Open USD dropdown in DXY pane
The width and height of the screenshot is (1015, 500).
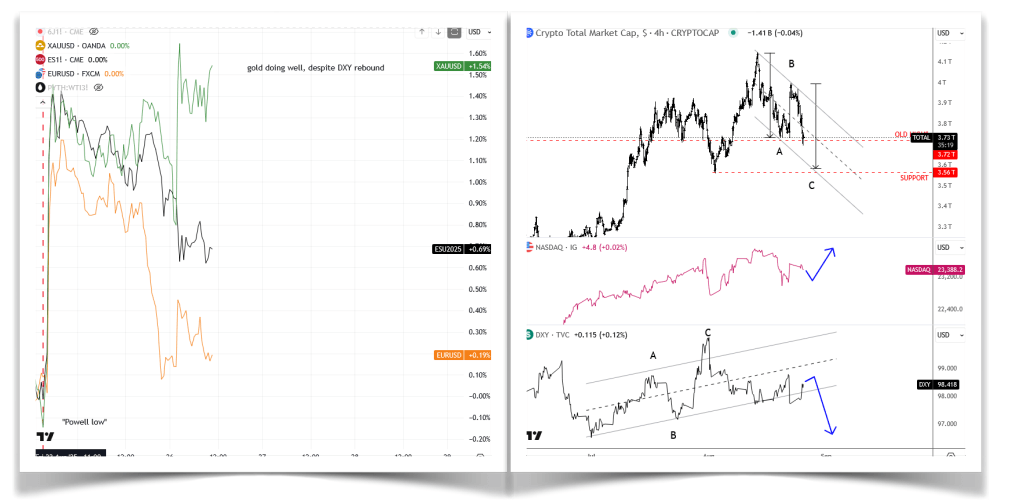click(x=949, y=330)
